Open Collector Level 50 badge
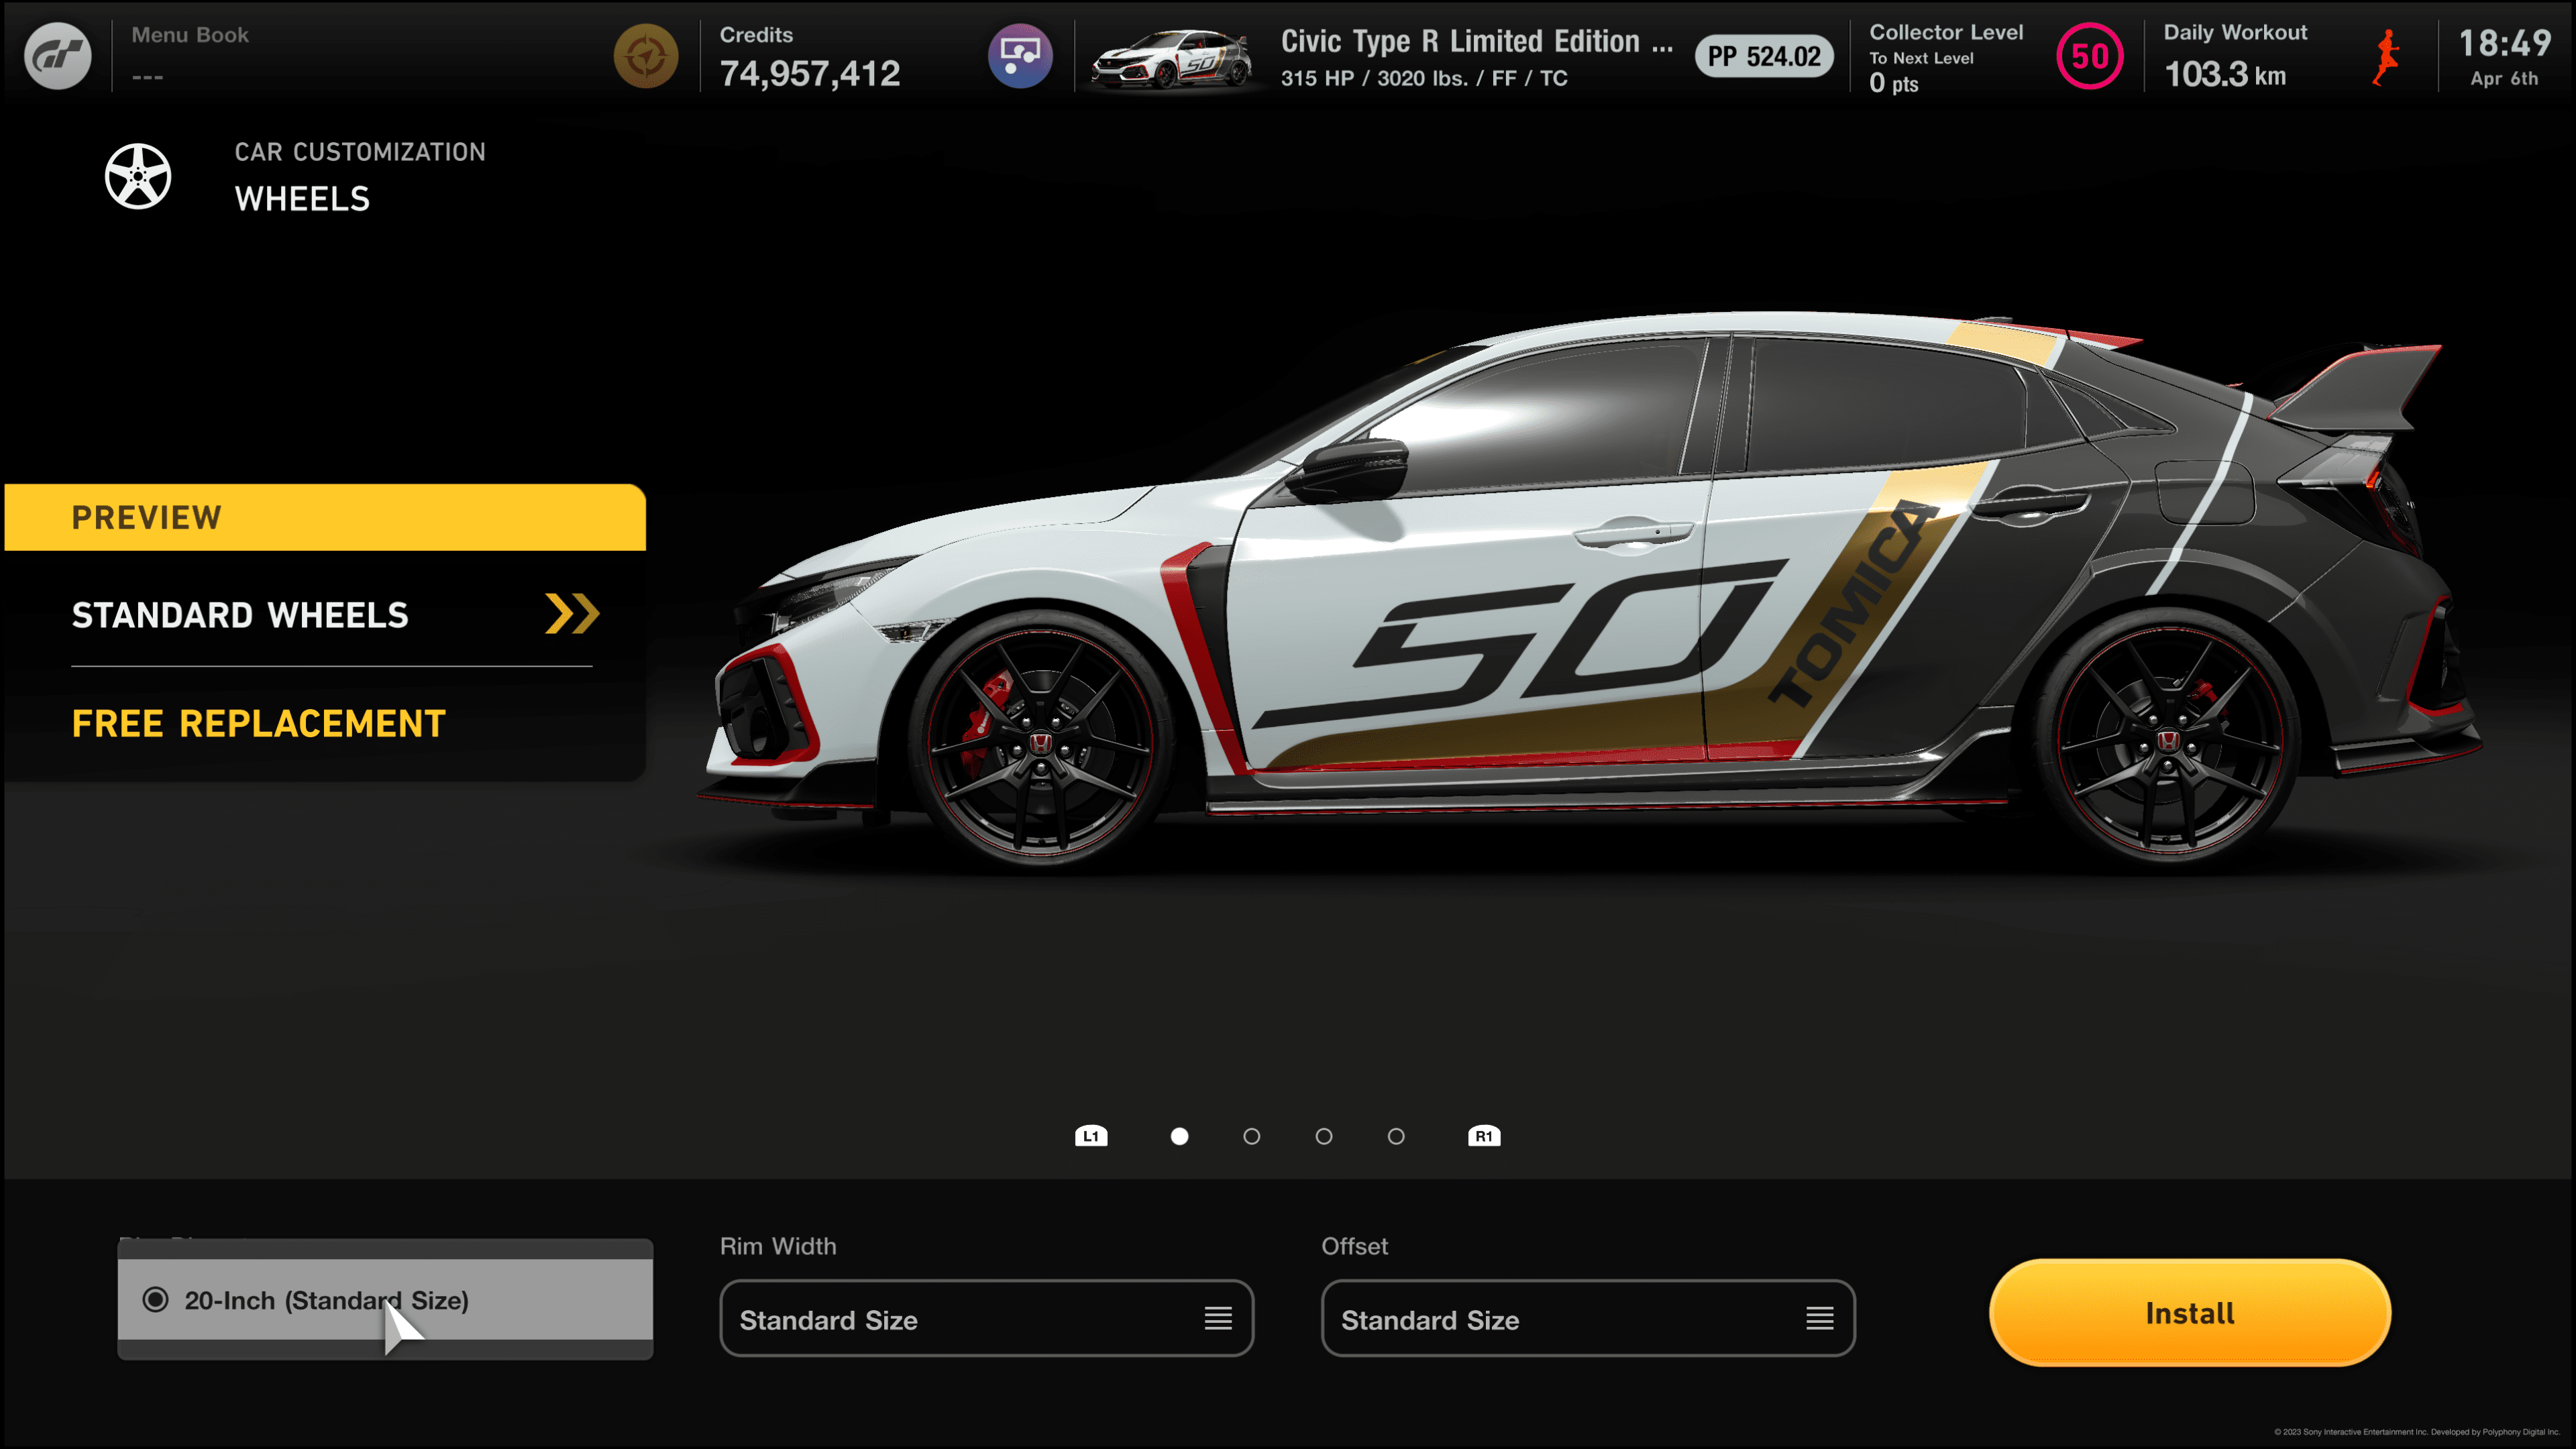Viewport: 2576px width, 1449px height. point(2089,56)
